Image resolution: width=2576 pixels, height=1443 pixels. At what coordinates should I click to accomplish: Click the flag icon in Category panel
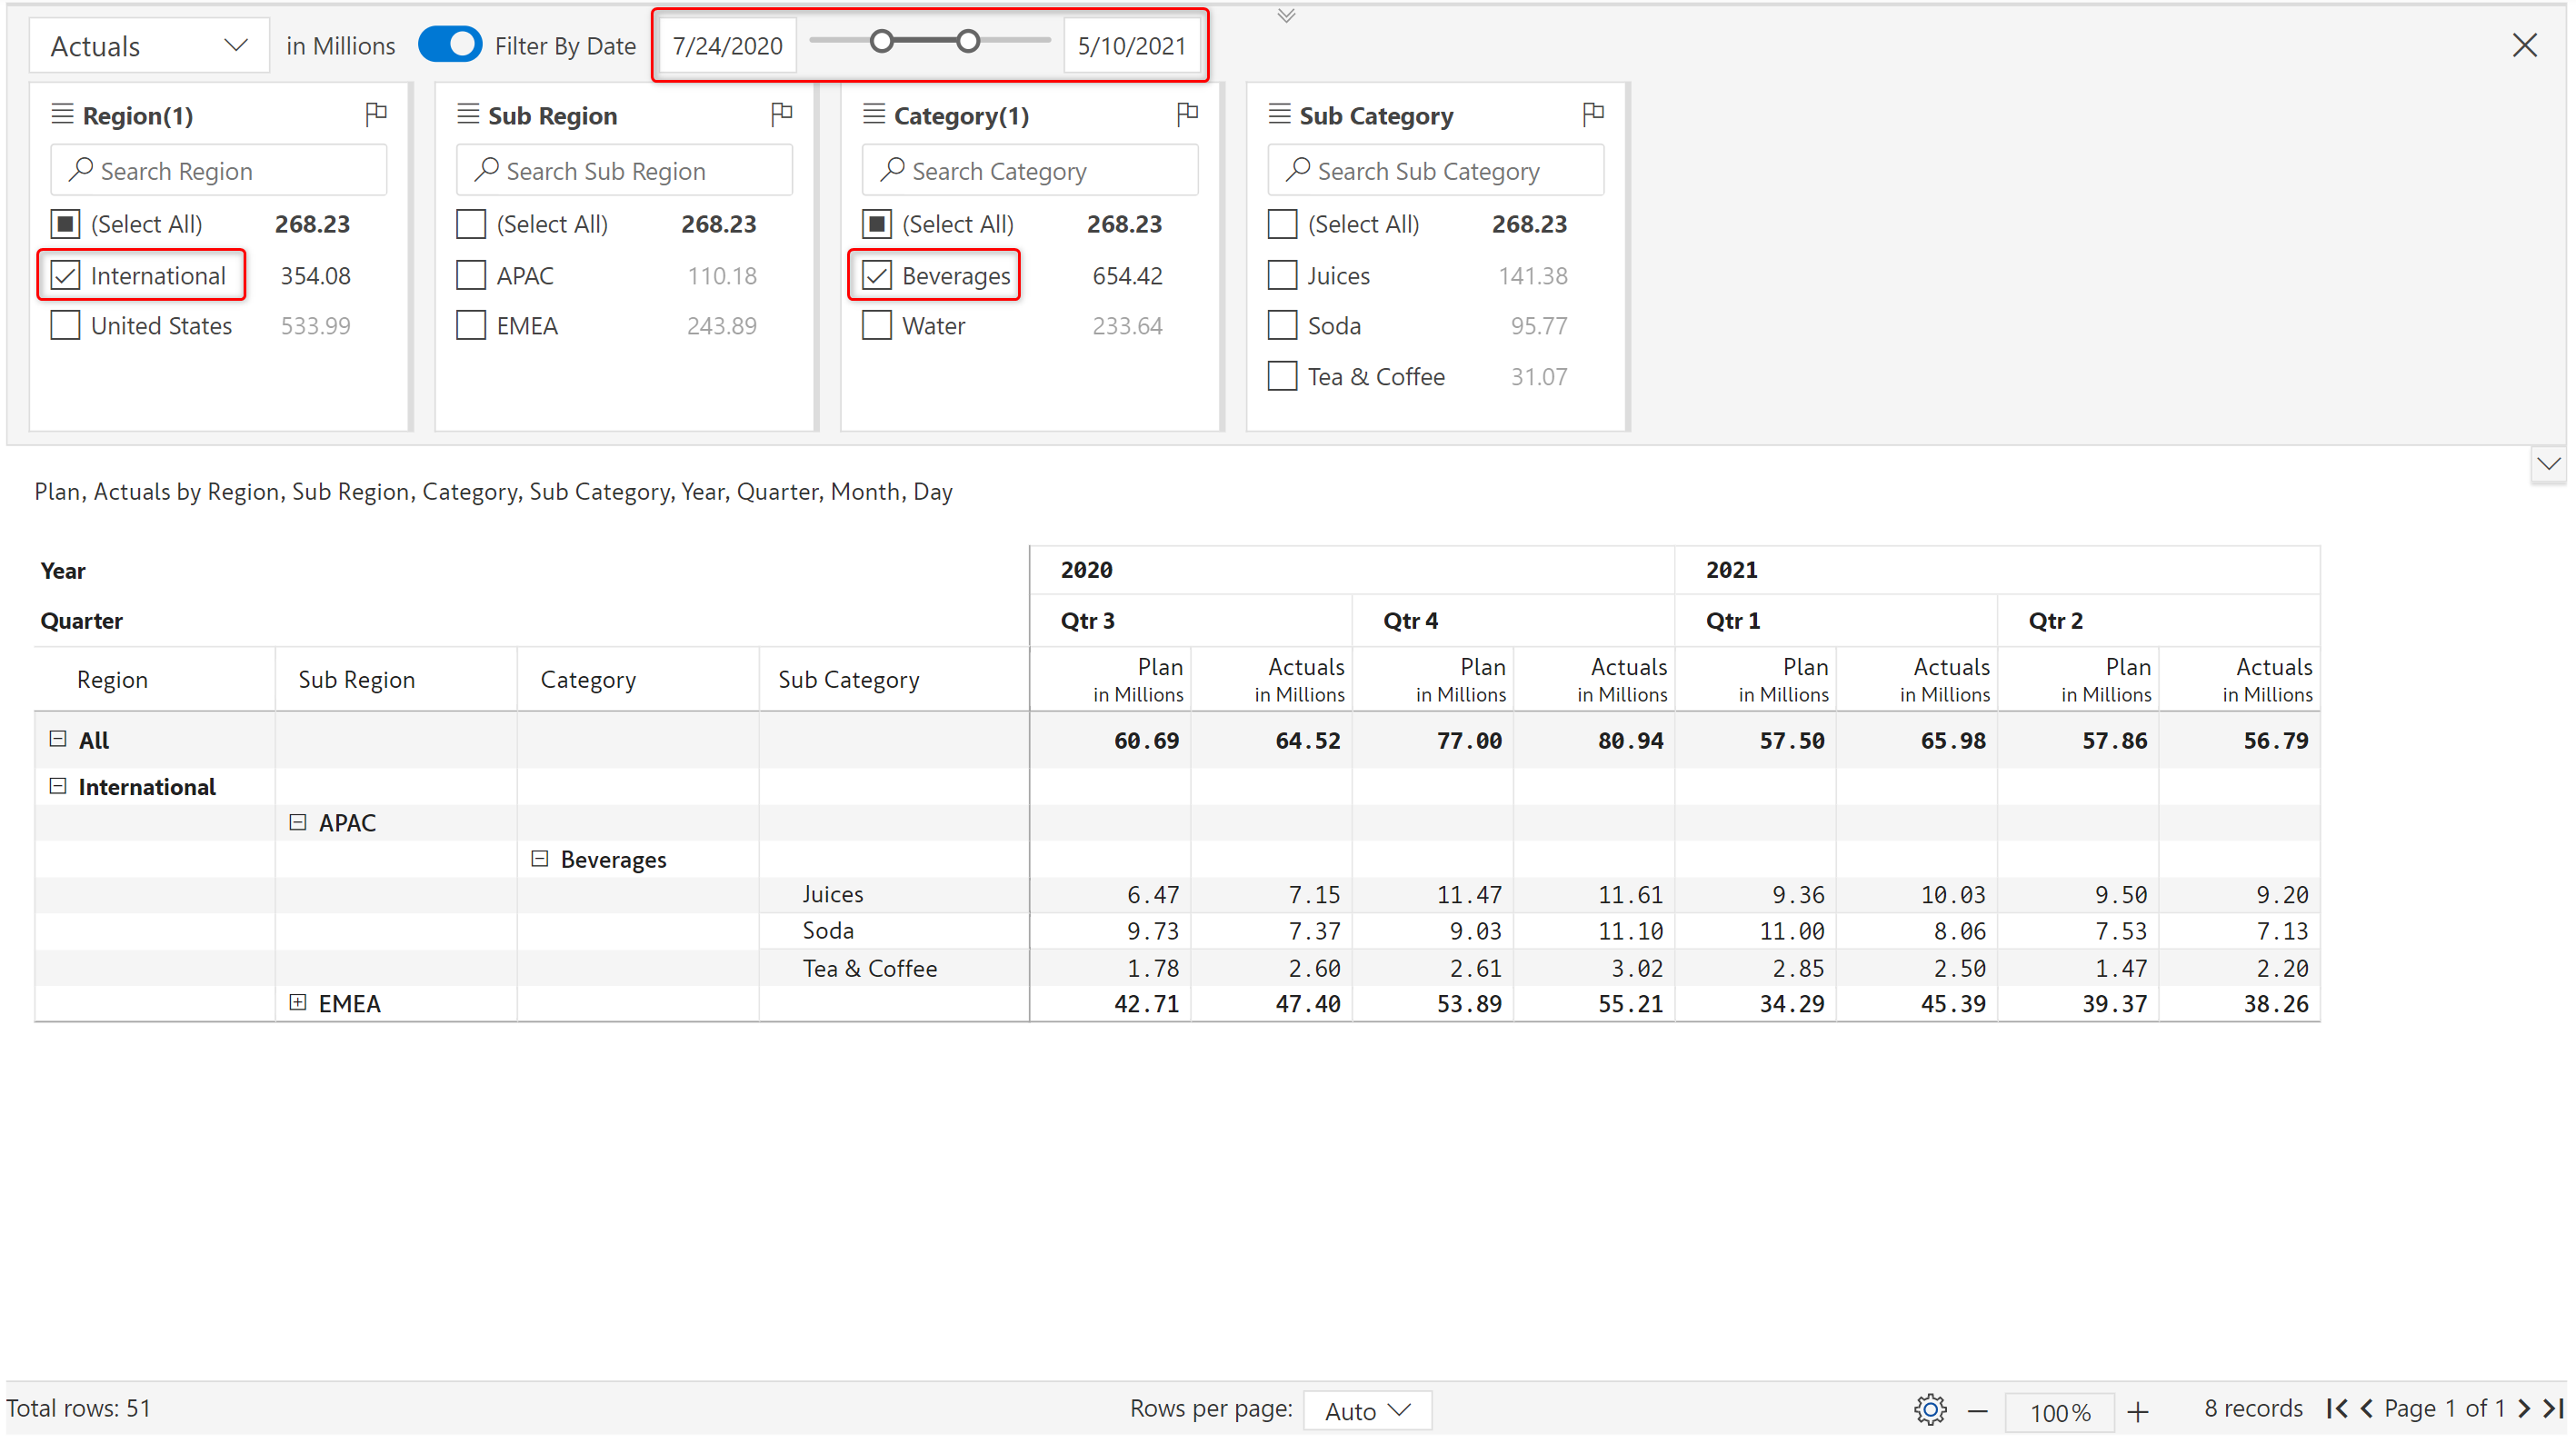(x=1187, y=114)
